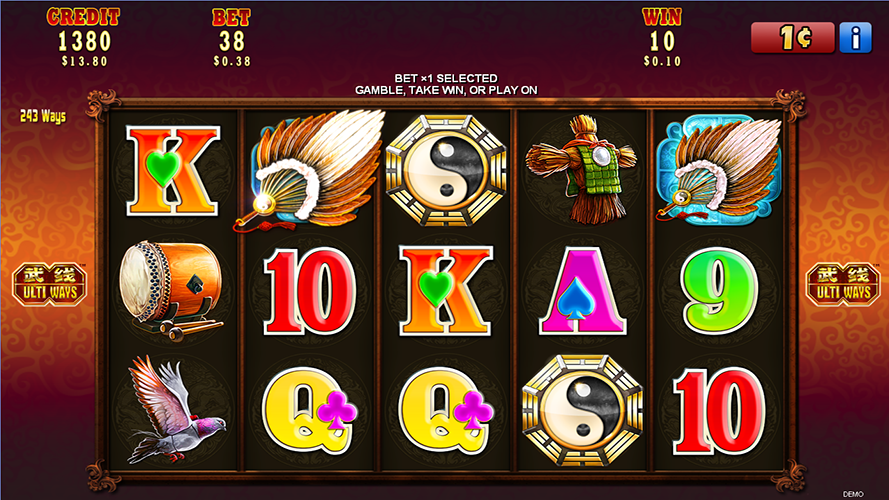Change the 1¢ denomination button
Viewport: 889px width, 500px height.
(x=793, y=37)
